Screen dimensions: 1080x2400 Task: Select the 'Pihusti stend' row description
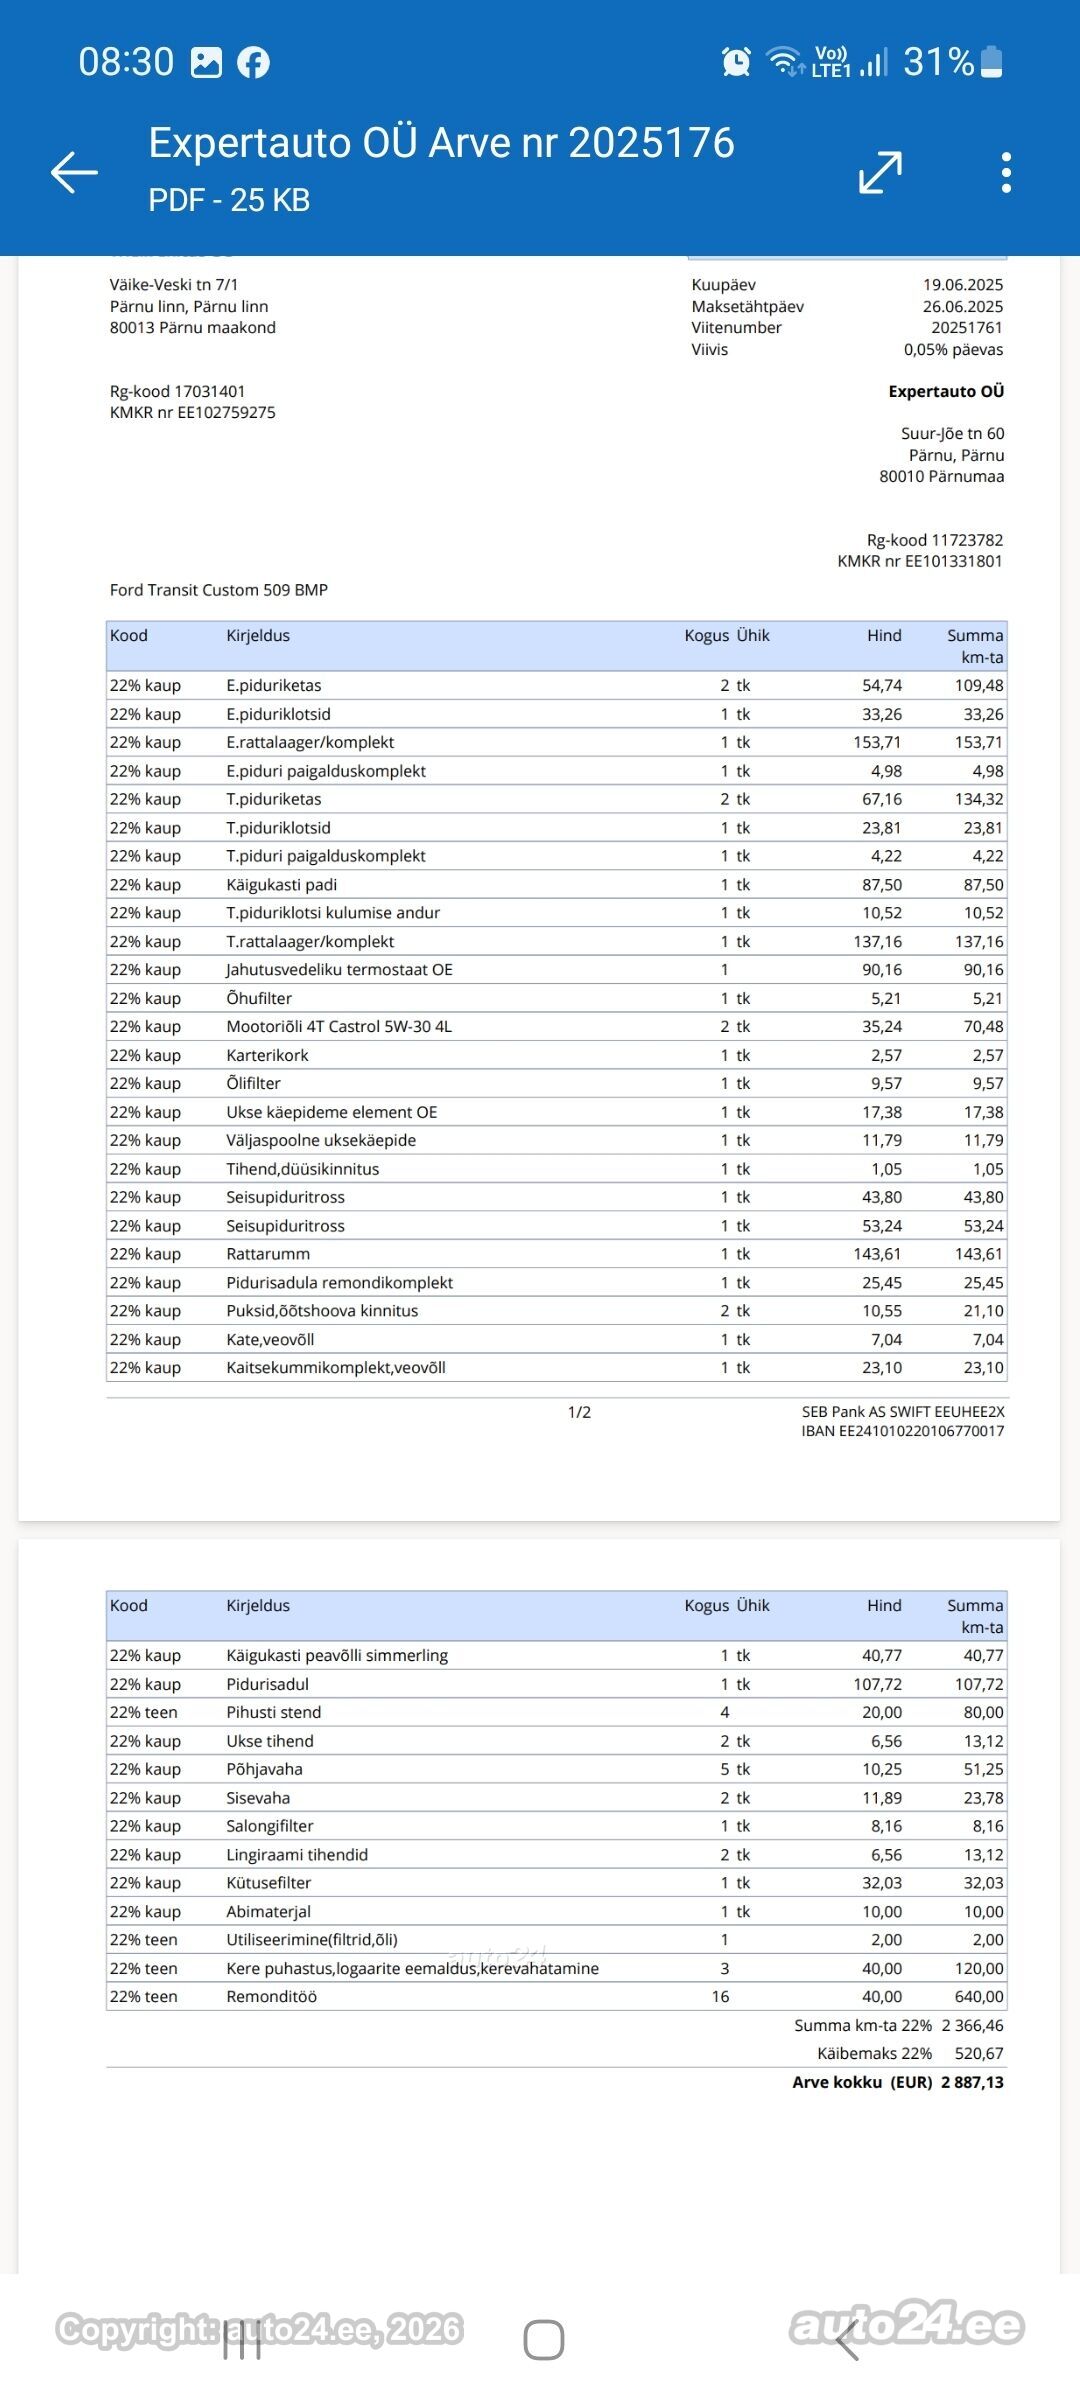274,1713
